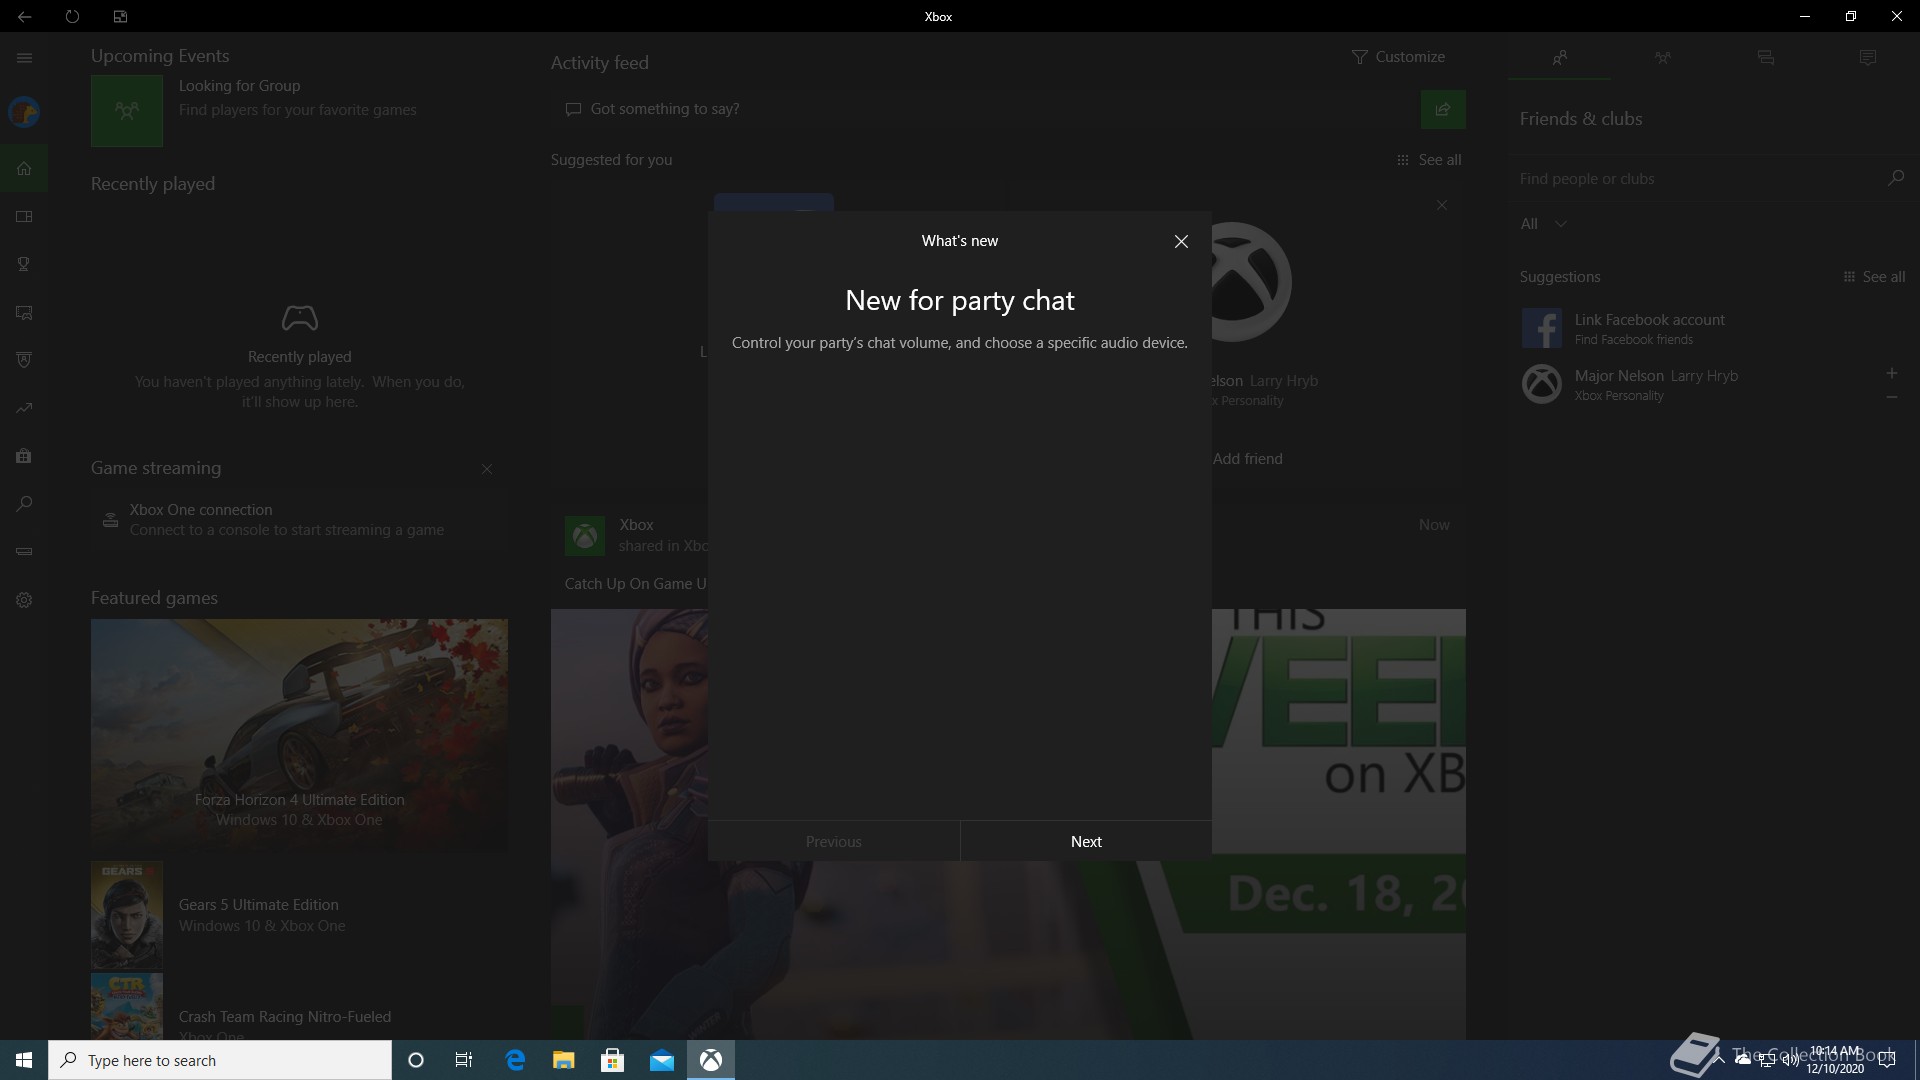Image resolution: width=1920 pixels, height=1080 pixels.
Task: Open Microsoft Store from taskbar
Action: pyautogui.click(x=613, y=1060)
